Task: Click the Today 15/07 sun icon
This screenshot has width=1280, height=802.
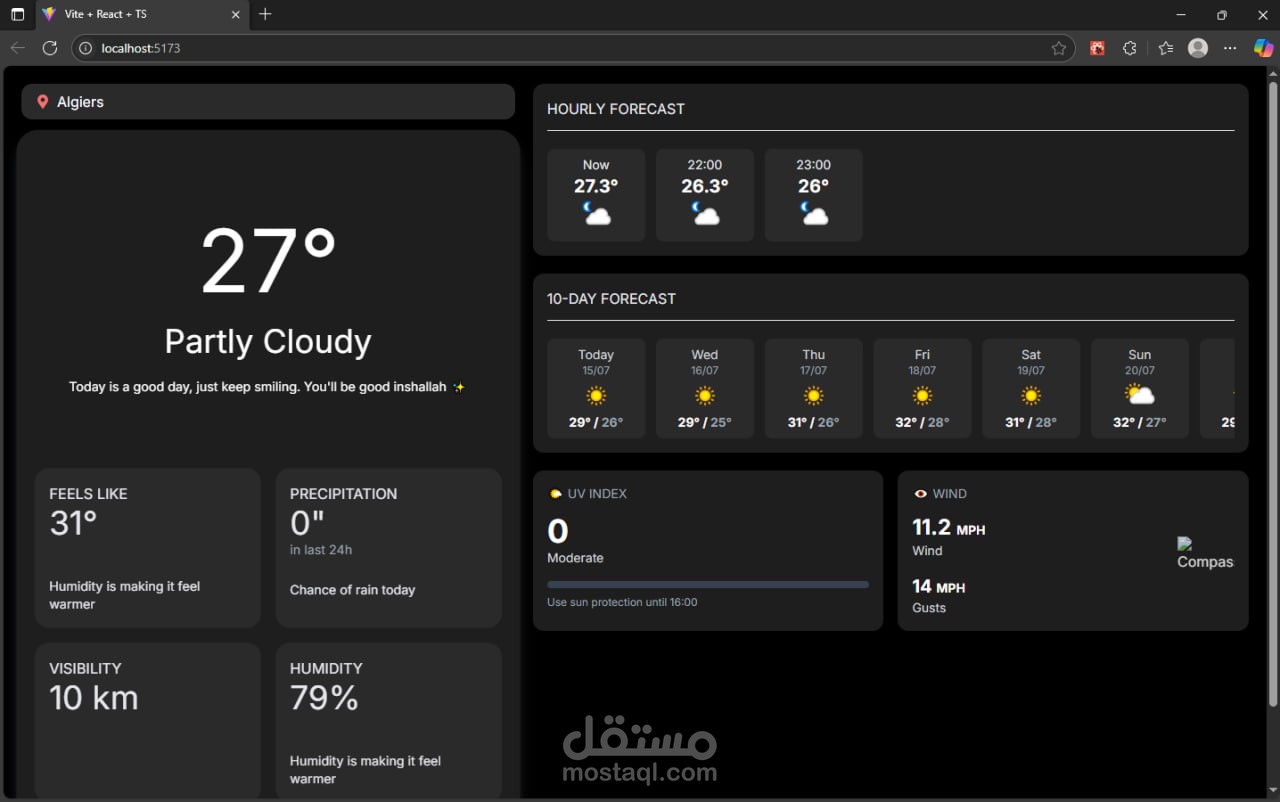Action: click(x=596, y=396)
